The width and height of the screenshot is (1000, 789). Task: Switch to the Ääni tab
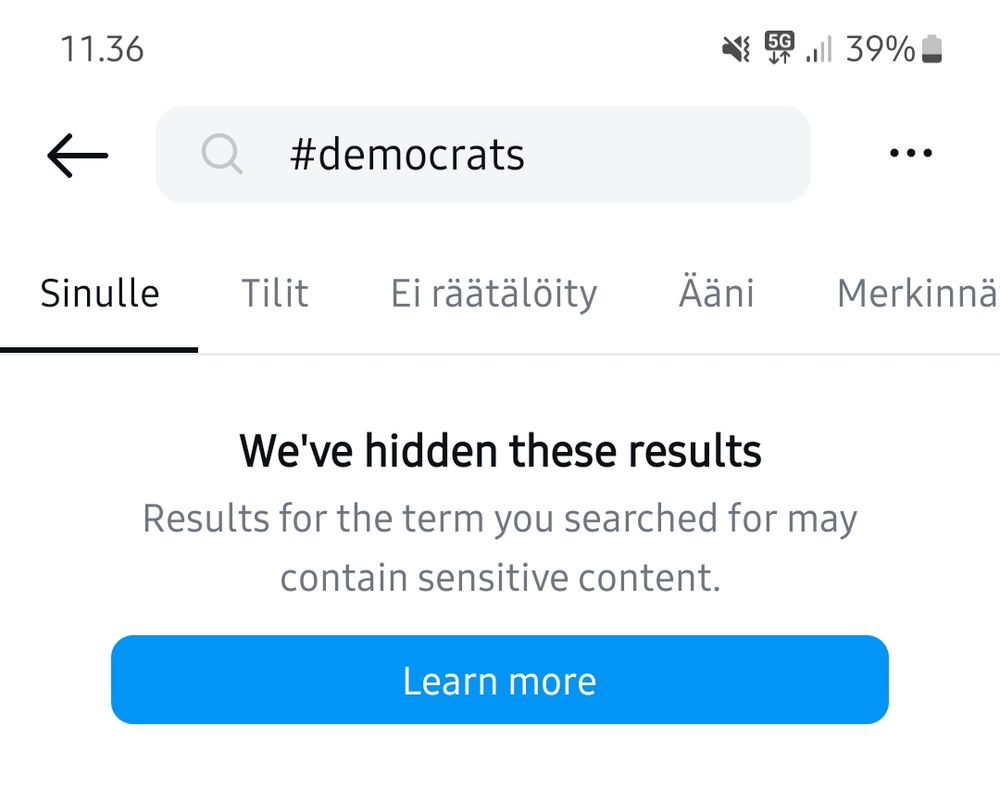[716, 294]
